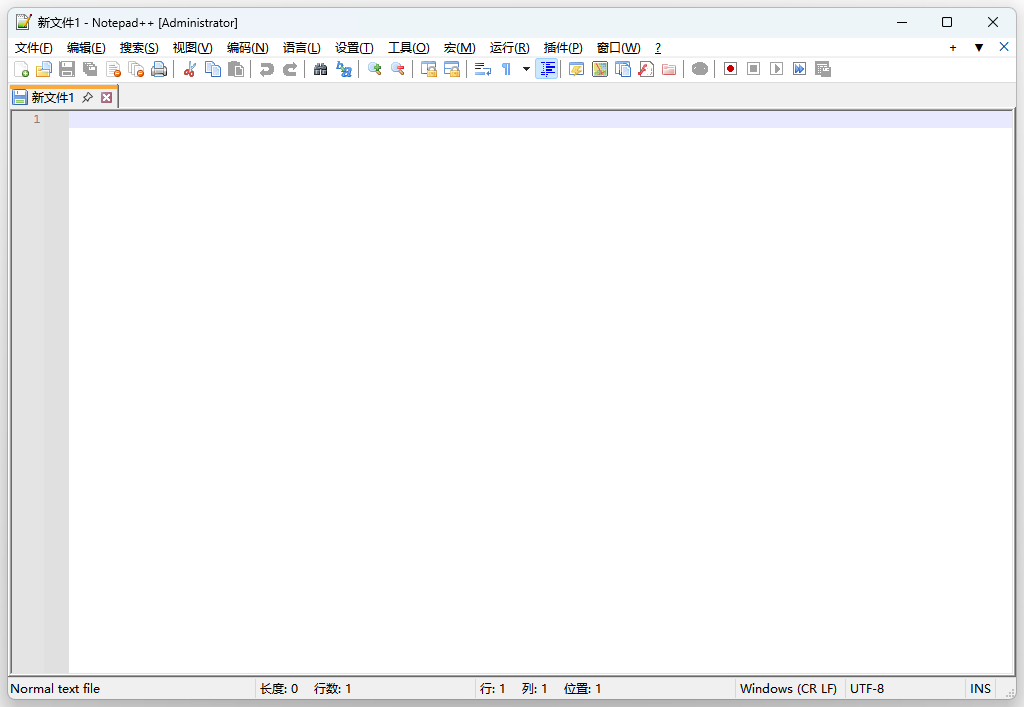Pin the 新文件1 tab
The width and height of the screenshot is (1024, 707).
pos(88,97)
